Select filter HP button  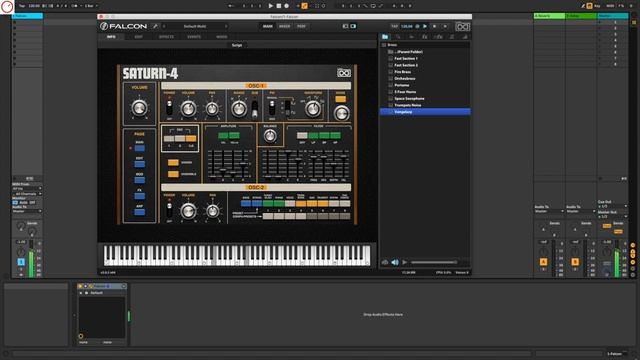pos(336,136)
